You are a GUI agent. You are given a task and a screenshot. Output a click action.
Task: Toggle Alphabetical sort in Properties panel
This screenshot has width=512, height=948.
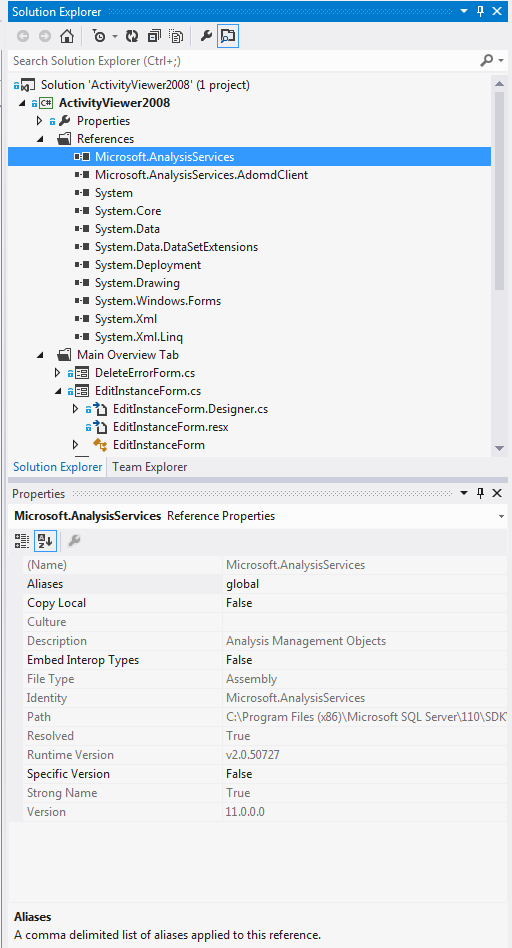[45, 541]
